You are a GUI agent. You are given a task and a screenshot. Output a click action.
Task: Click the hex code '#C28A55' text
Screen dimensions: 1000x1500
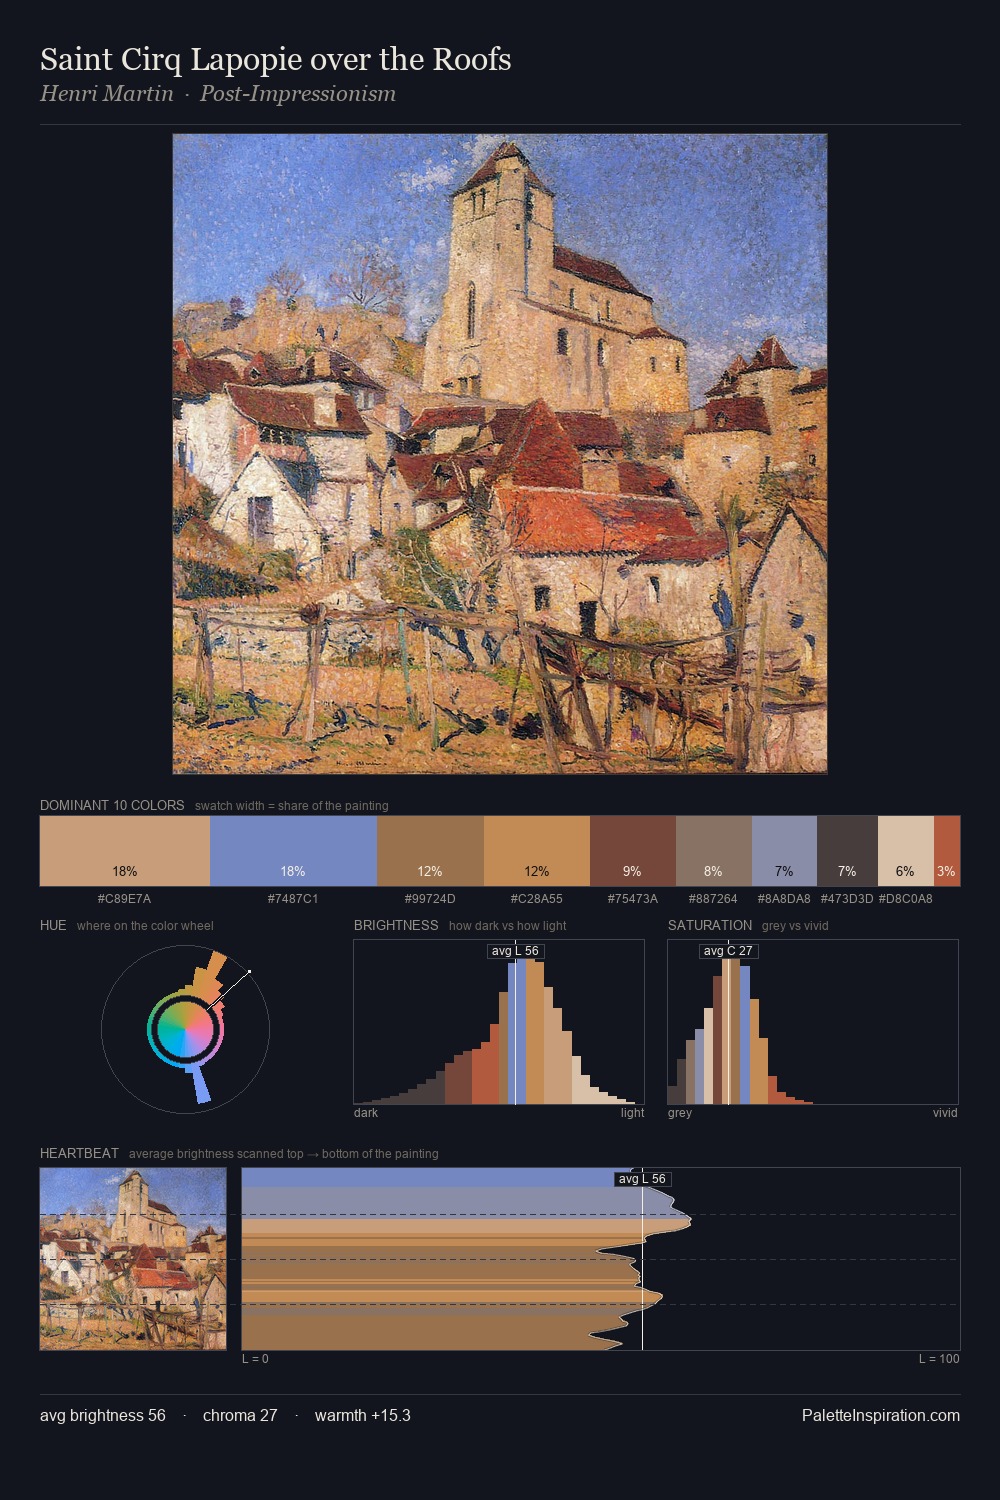click(537, 899)
